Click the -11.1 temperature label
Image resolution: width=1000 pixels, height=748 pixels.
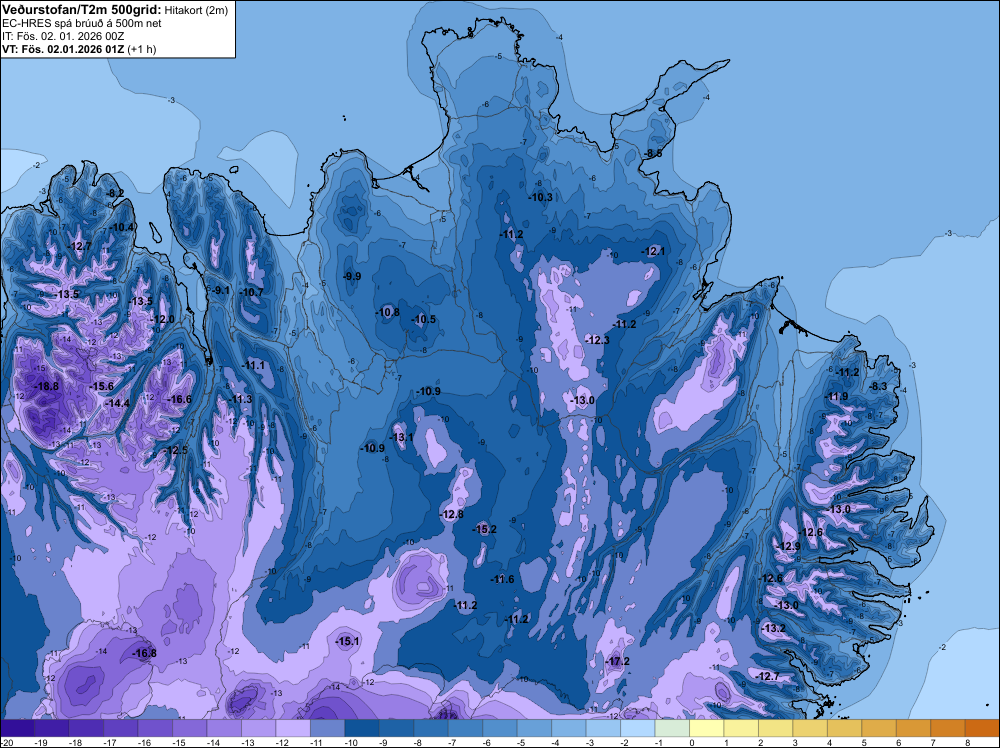[x=253, y=366]
